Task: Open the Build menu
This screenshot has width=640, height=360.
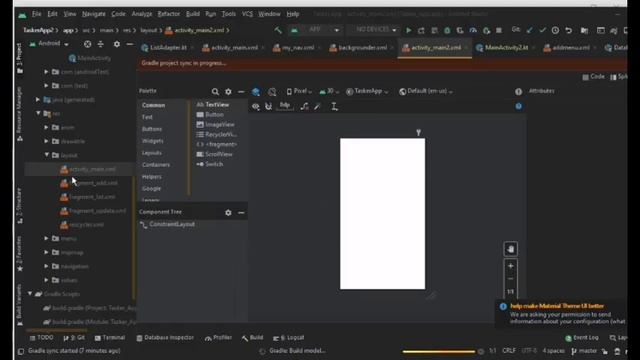Action: [193, 14]
